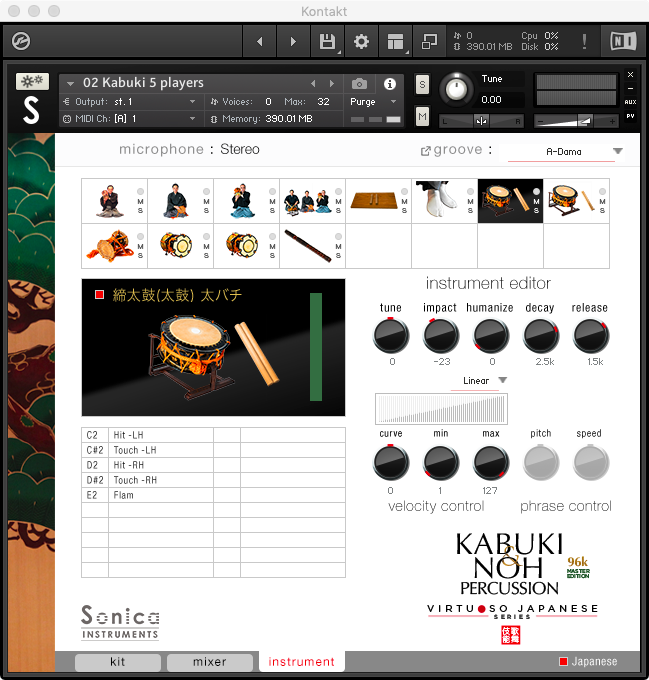This screenshot has height=680, width=649.
Task: Show instrument info icon
Action: coord(390,84)
